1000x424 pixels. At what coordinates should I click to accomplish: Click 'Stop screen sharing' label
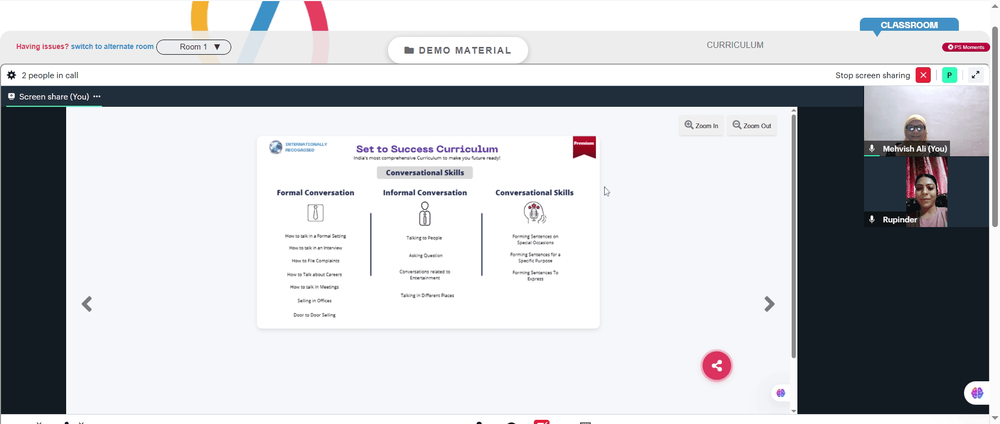pyautogui.click(x=872, y=75)
